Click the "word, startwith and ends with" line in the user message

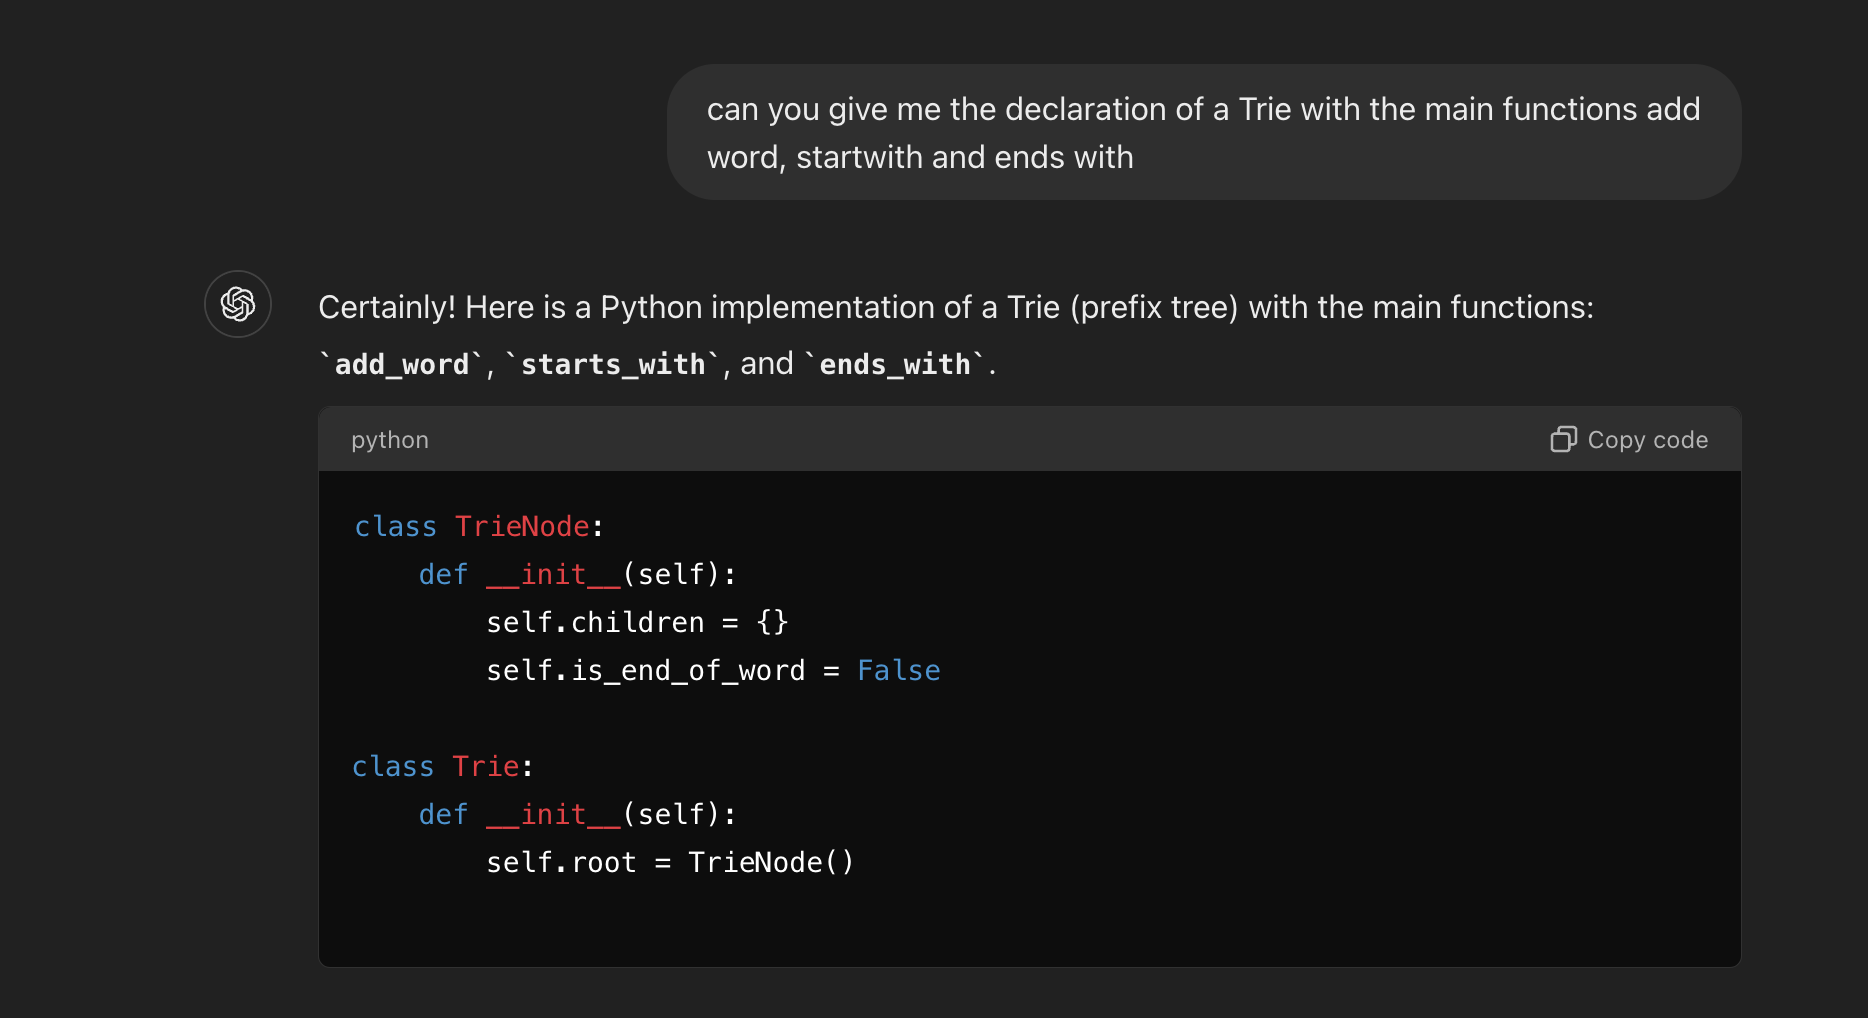pos(920,157)
